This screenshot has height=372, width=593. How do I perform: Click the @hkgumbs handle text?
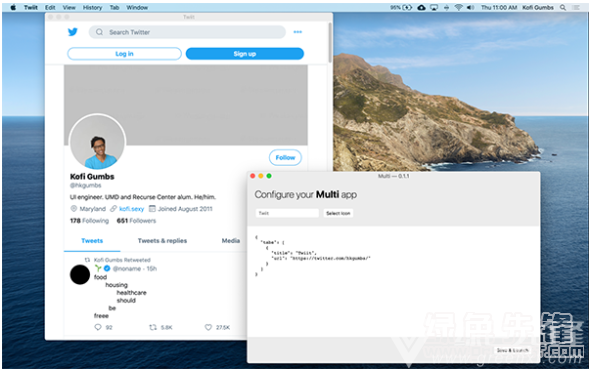(x=85, y=185)
